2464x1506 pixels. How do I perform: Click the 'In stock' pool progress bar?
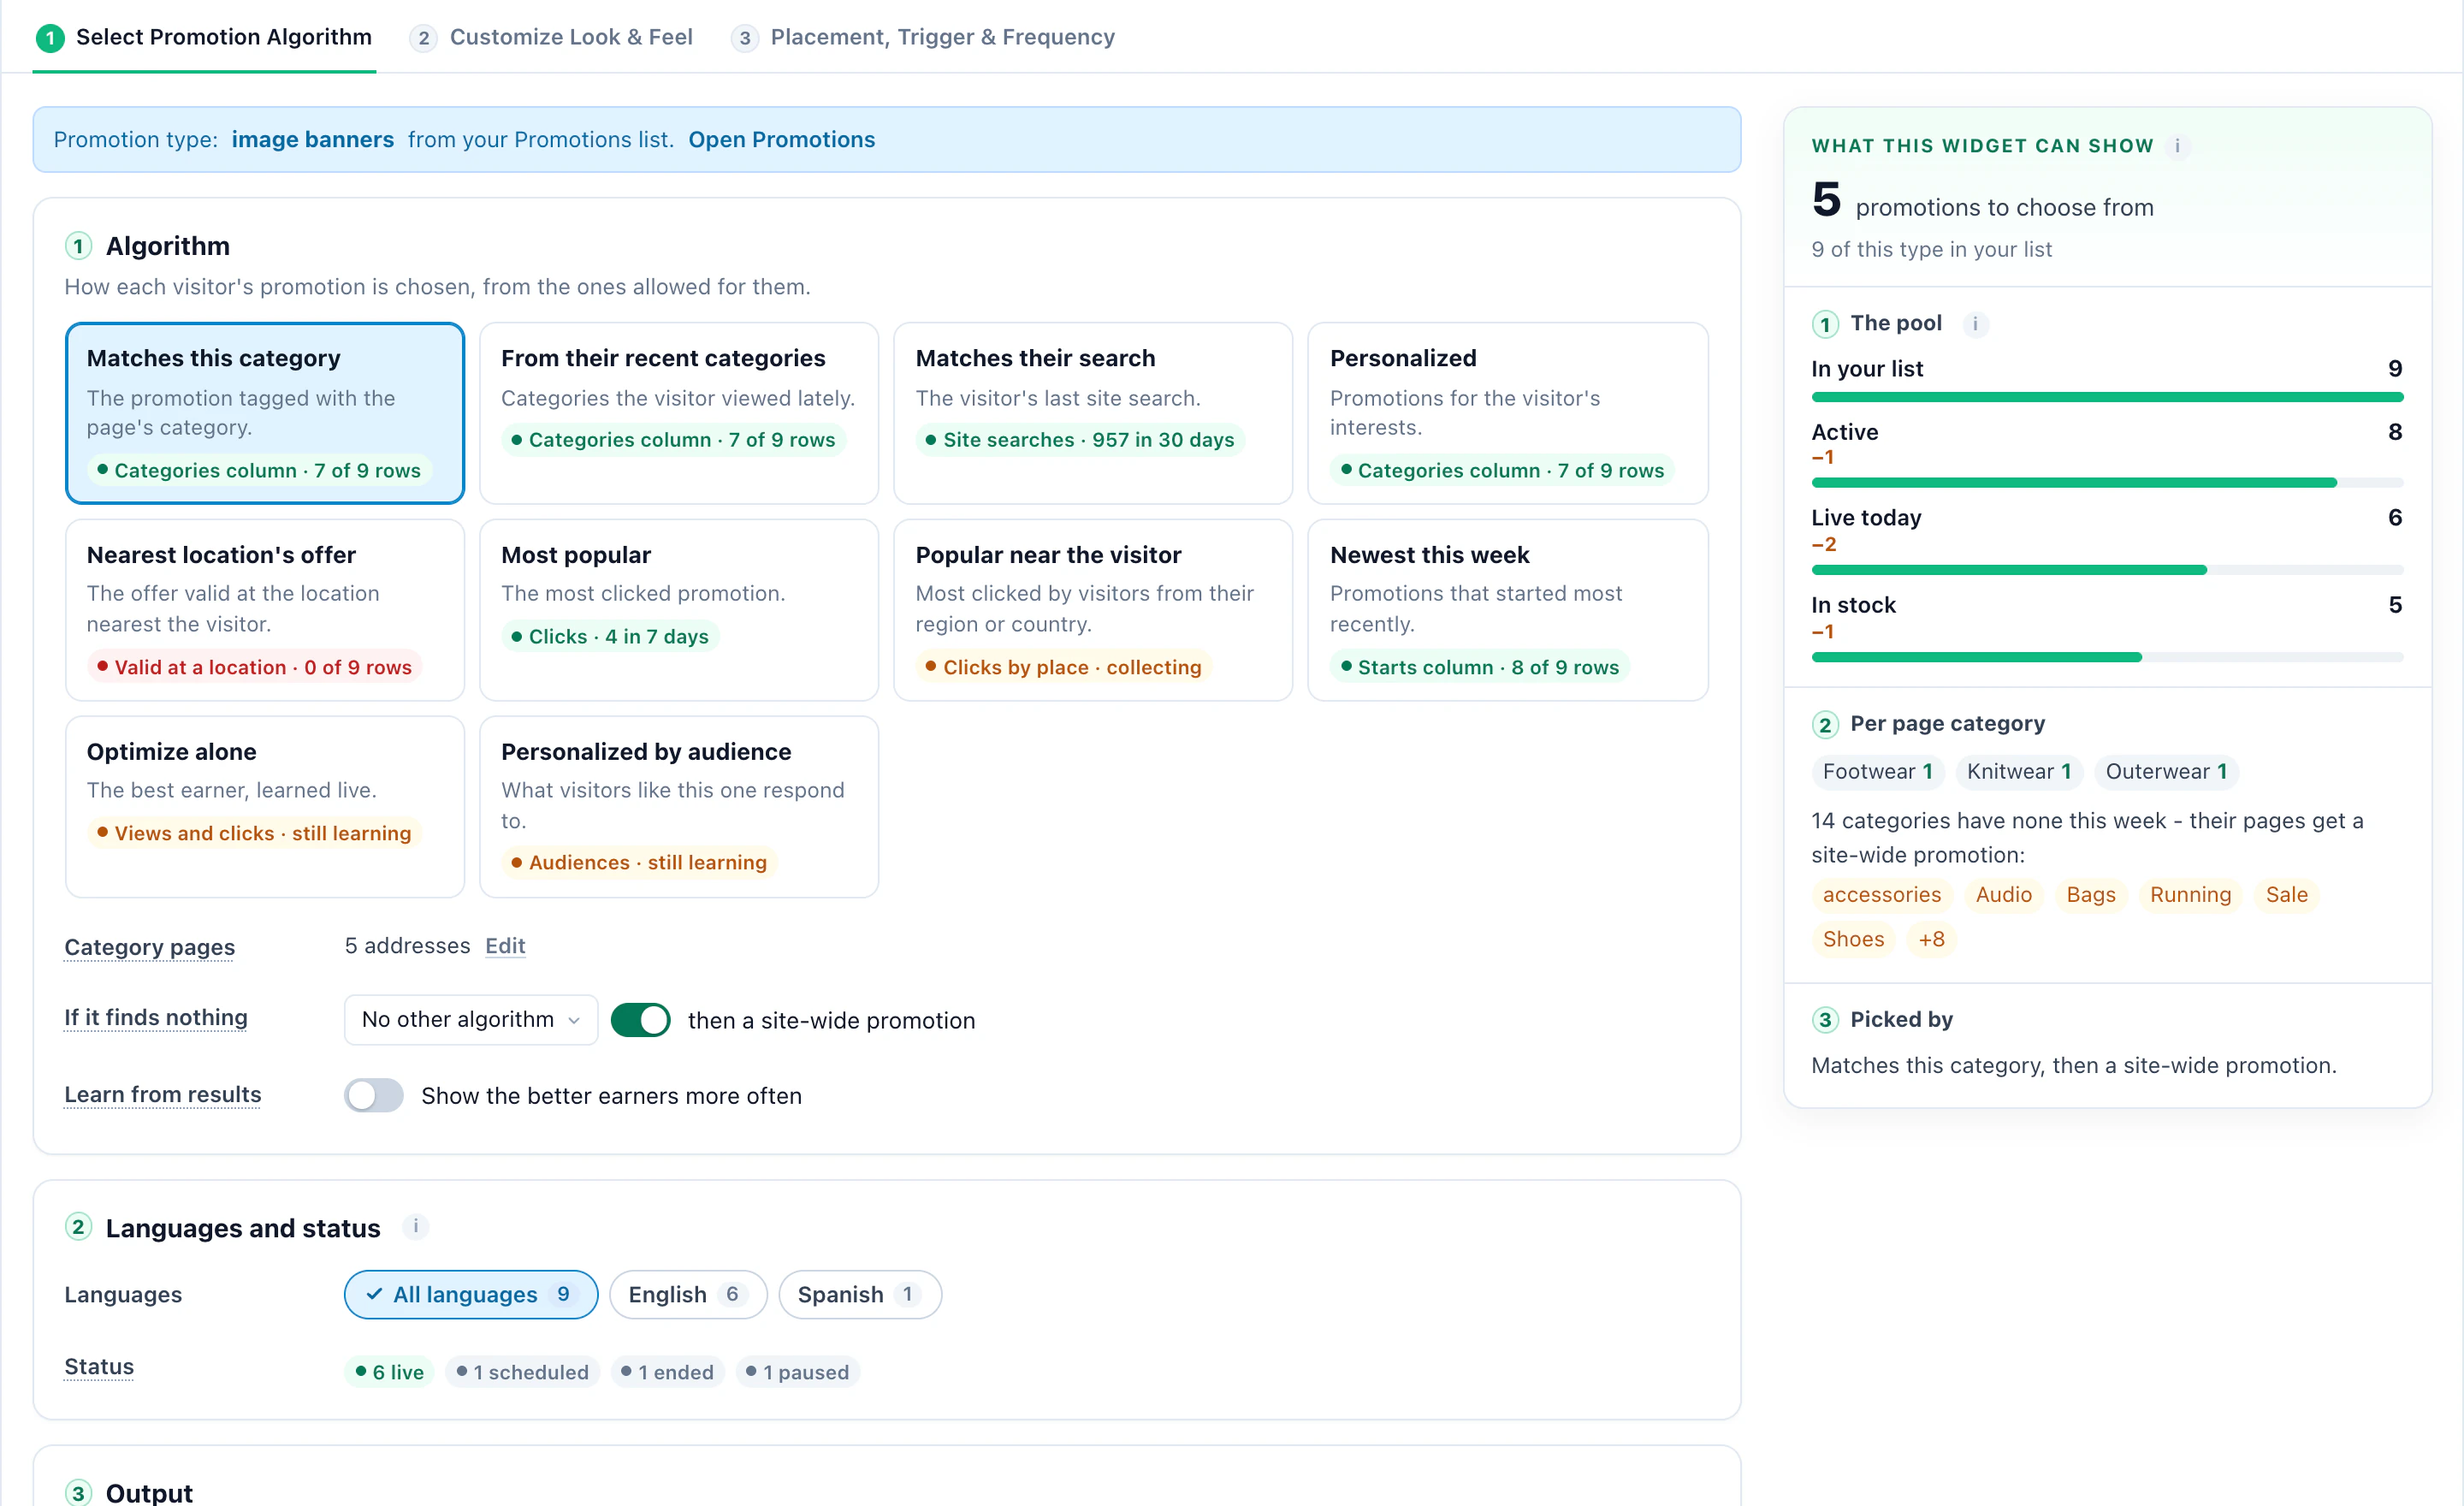point(2107,657)
